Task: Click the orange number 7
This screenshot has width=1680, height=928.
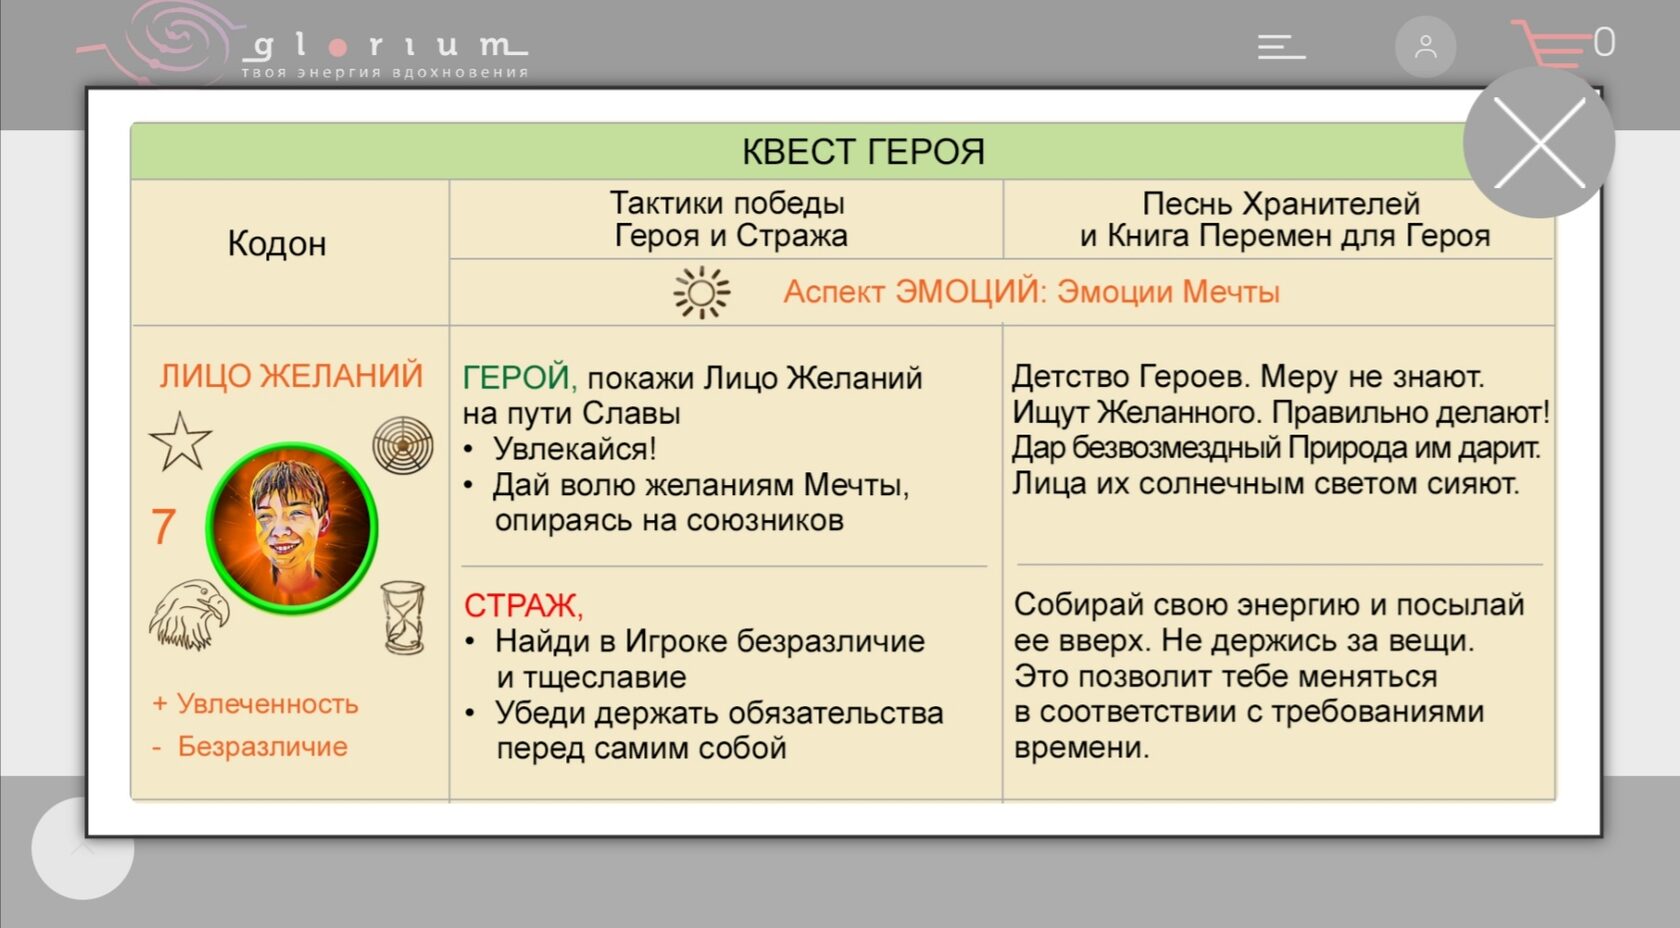Action: tap(163, 527)
